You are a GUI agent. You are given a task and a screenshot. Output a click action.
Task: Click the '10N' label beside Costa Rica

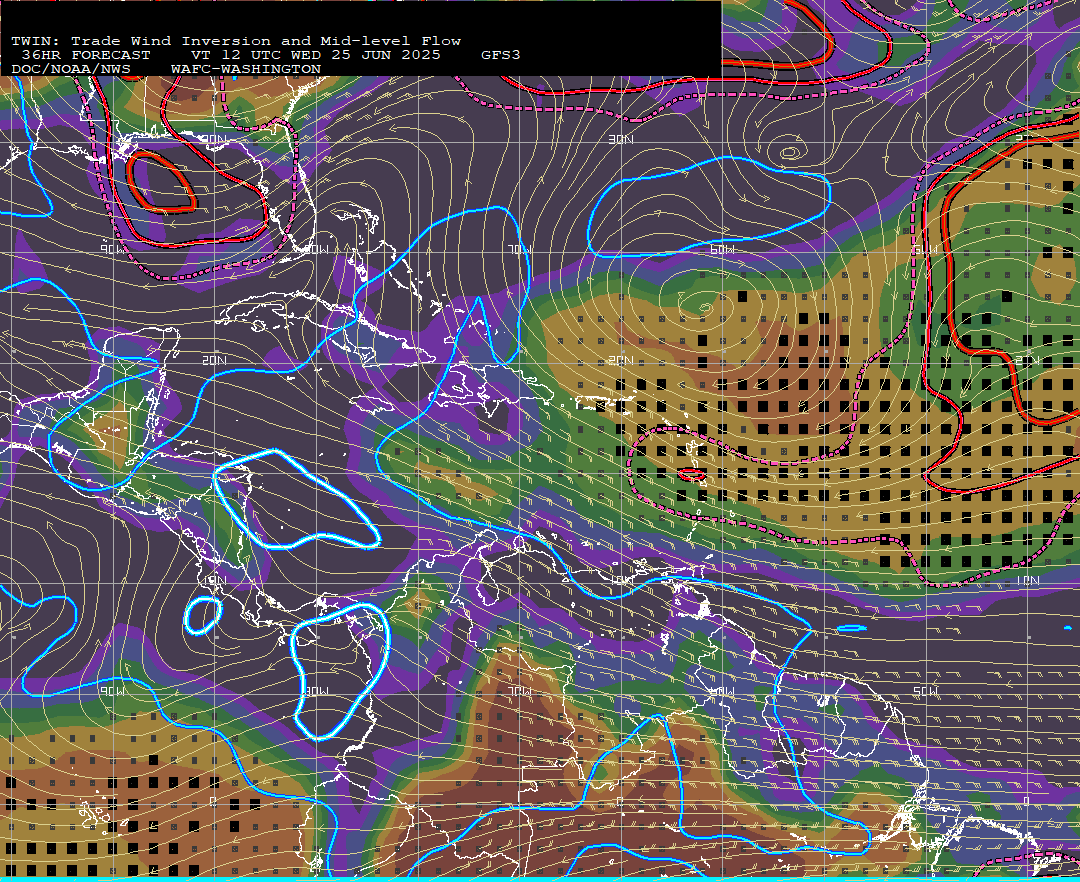coord(214,580)
